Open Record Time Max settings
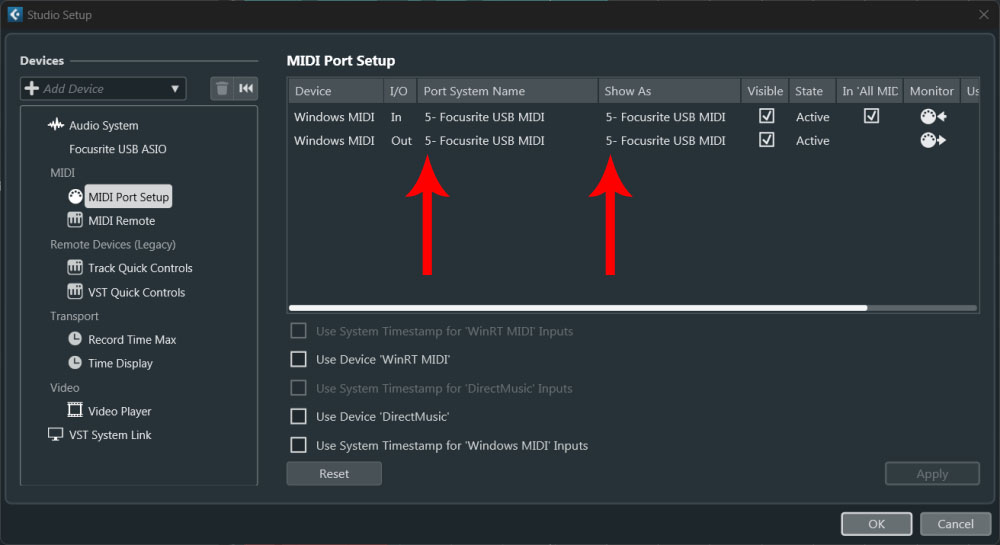Viewport: 1000px width, 545px height. tap(132, 340)
